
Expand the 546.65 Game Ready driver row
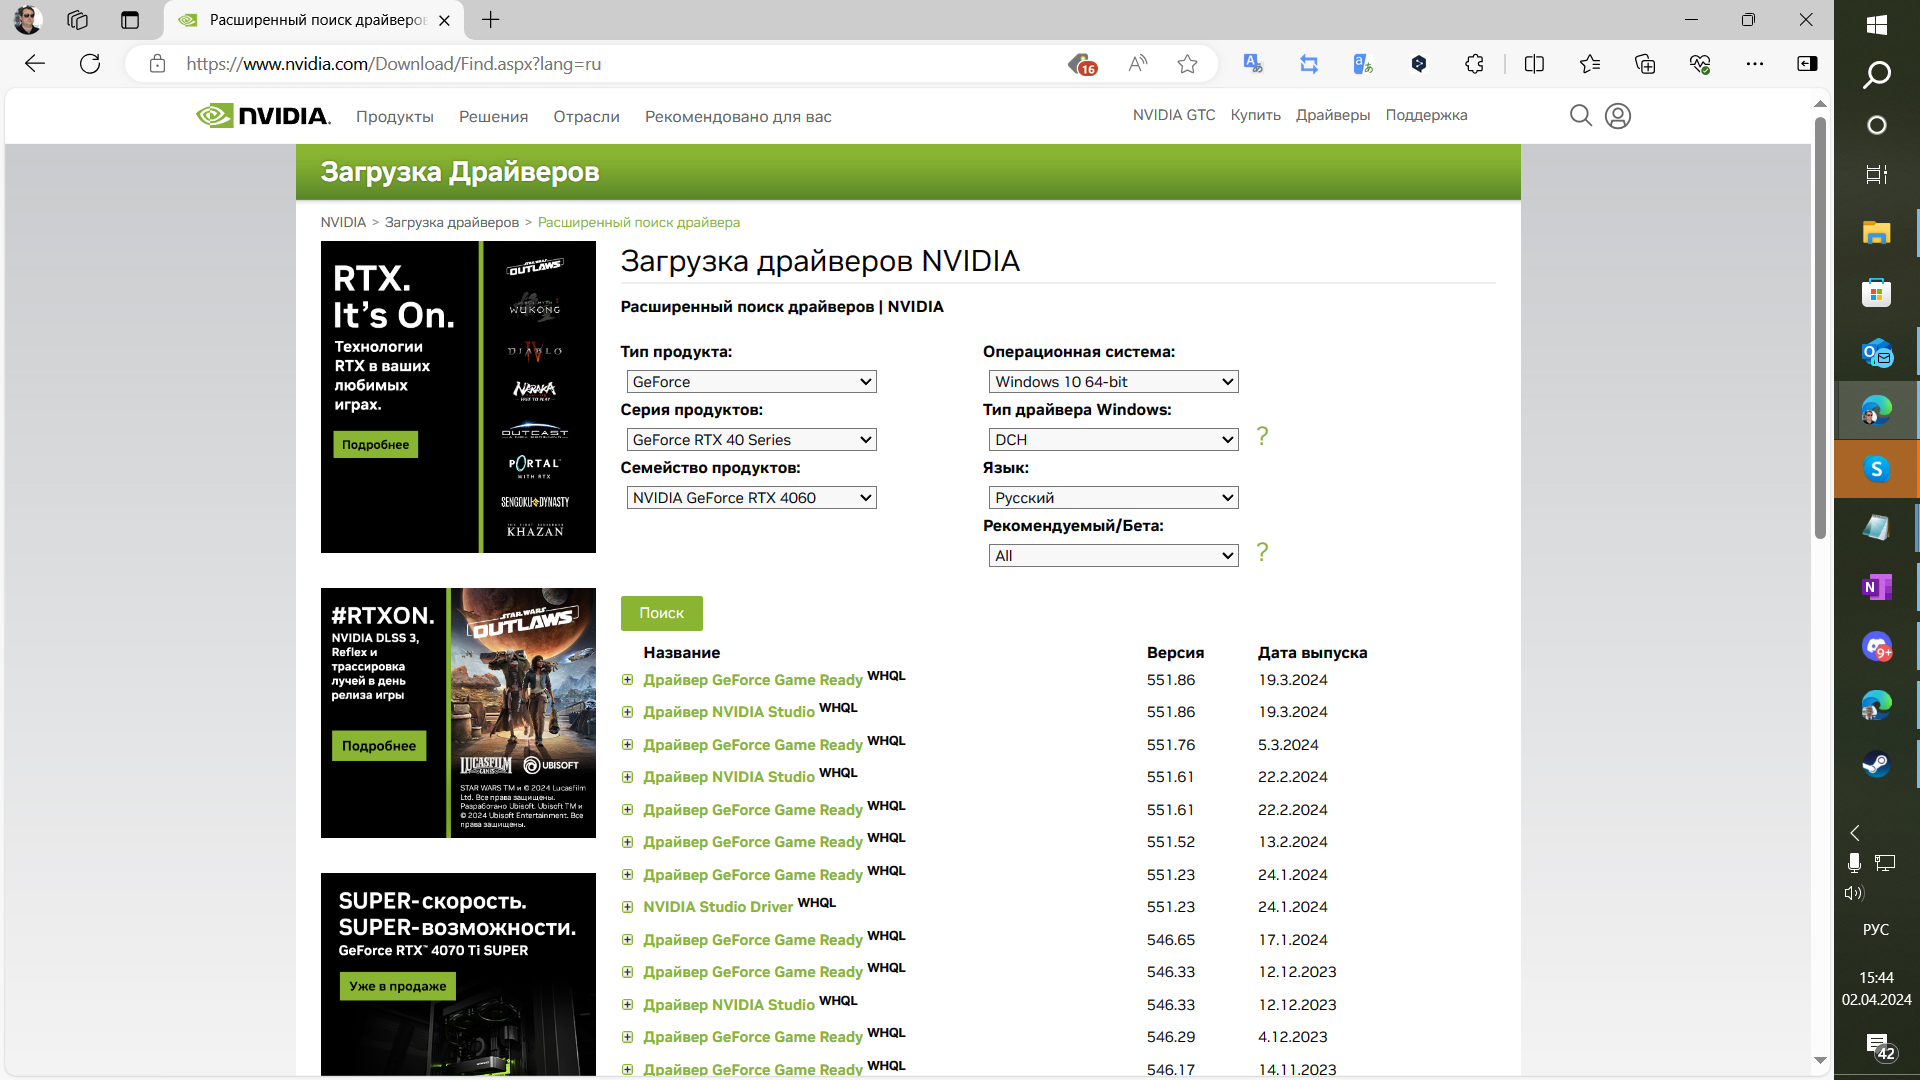point(627,940)
